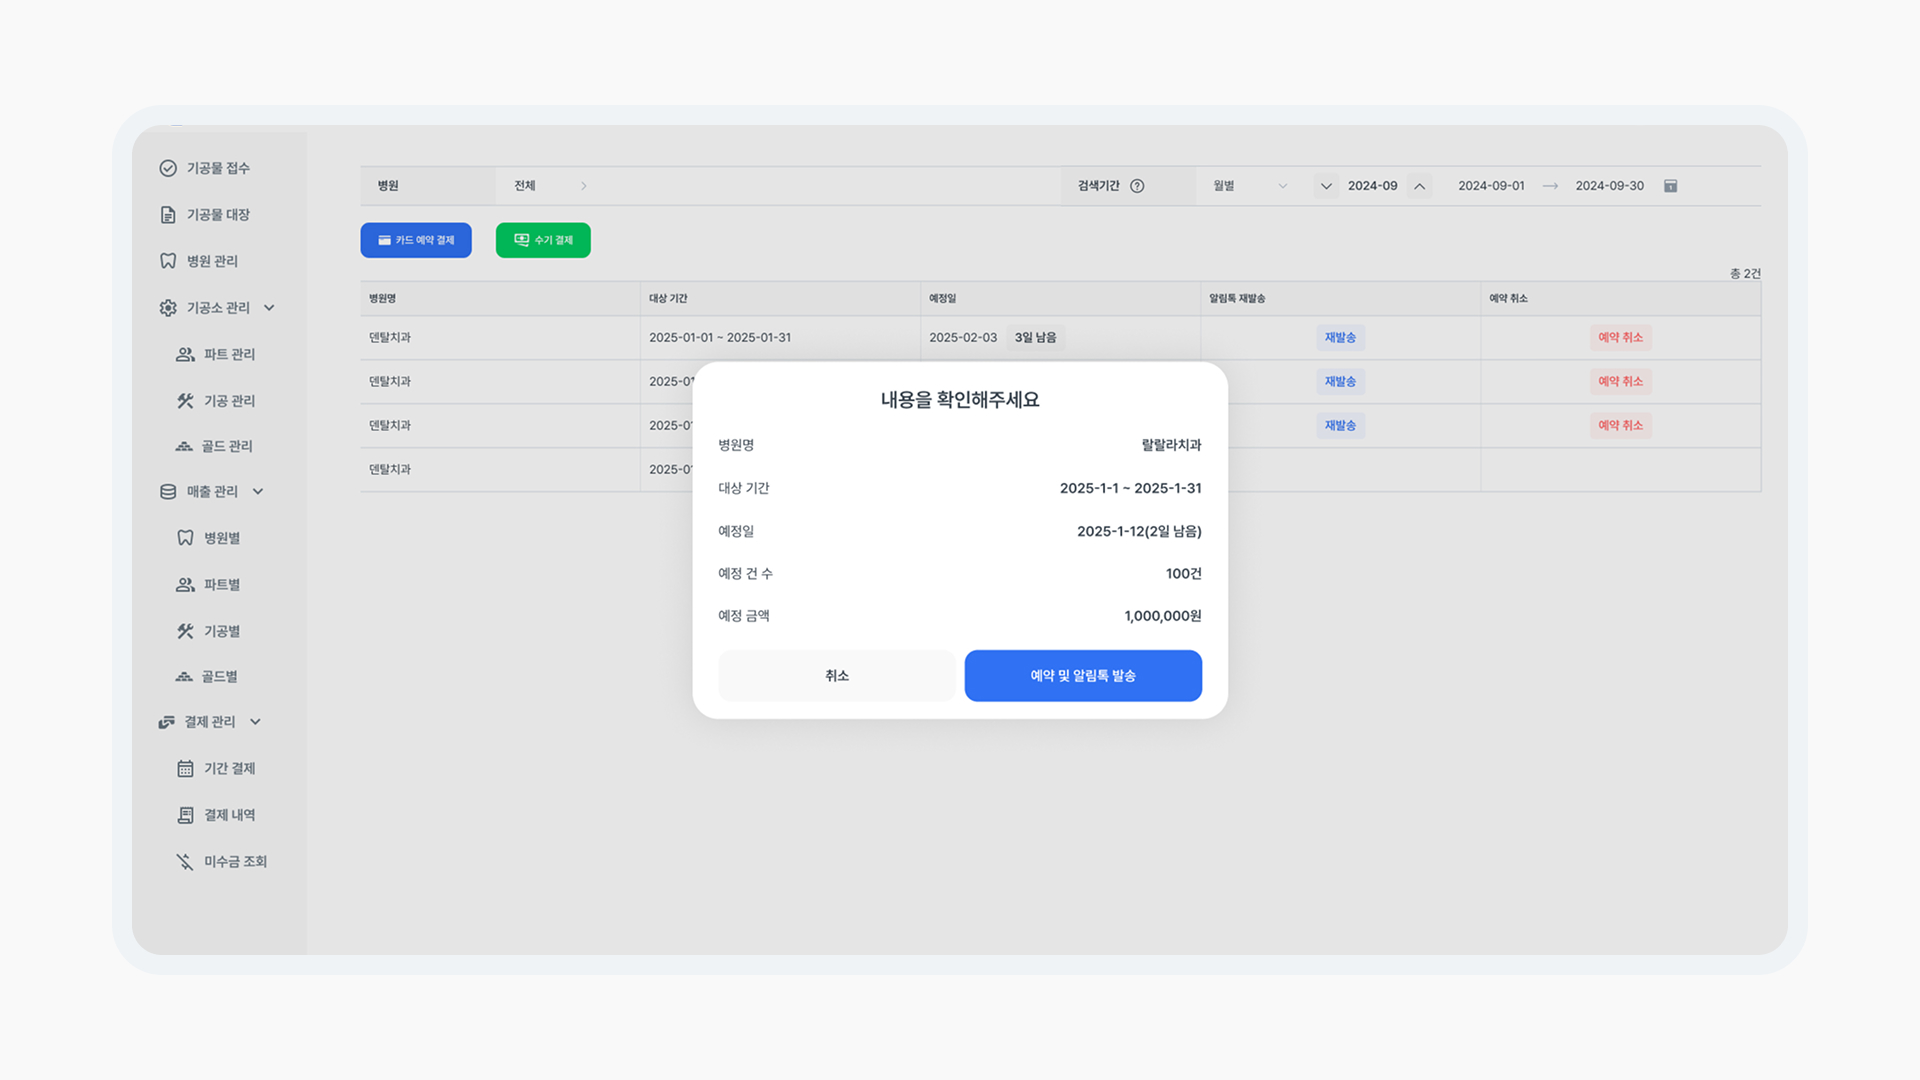Image resolution: width=1920 pixels, height=1080 pixels.
Task: Collapse the 기공소 관리 menu chevron
Action: pyautogui.click(x=269, y=308)
